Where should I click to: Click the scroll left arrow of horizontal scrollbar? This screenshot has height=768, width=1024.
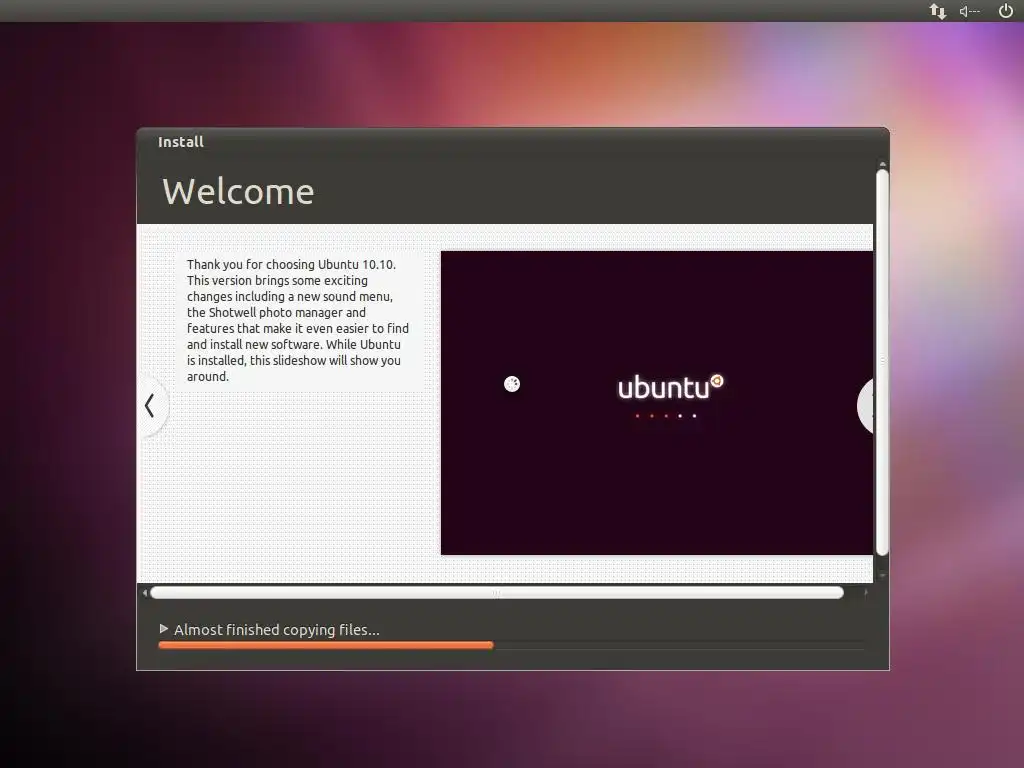pyautogui.click(x=144, y=593)
